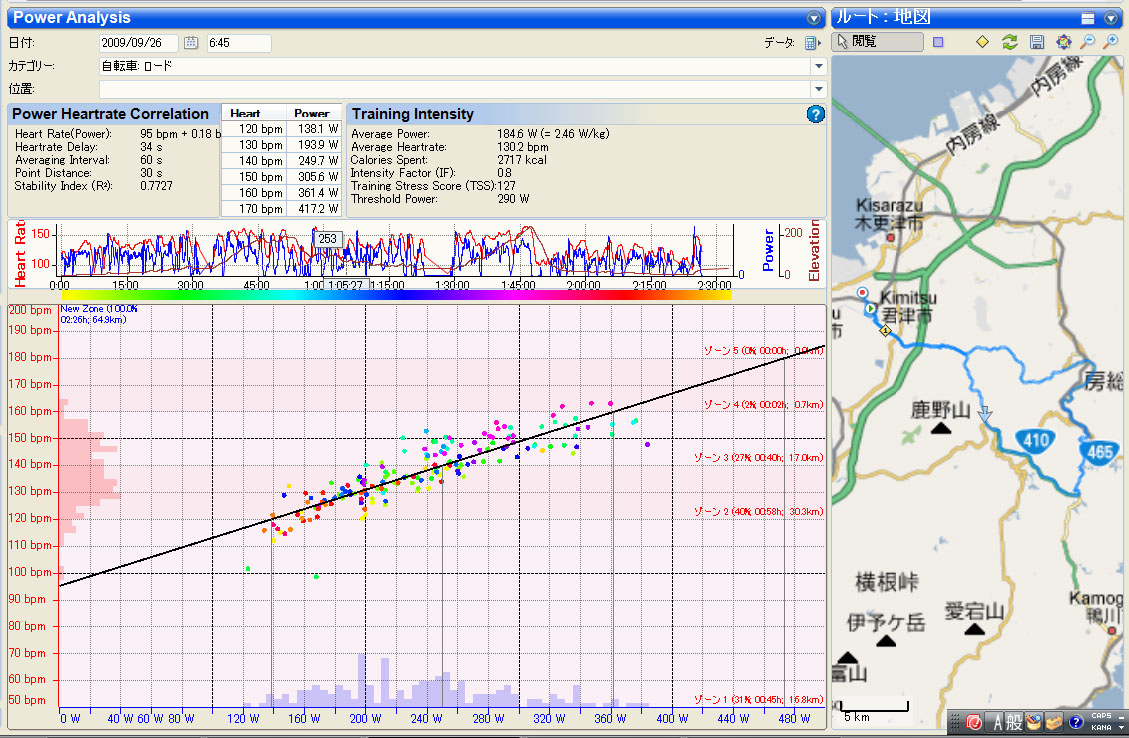Click the Heart column header
This screenshot has height=738, width=1129.
point(245,113)
